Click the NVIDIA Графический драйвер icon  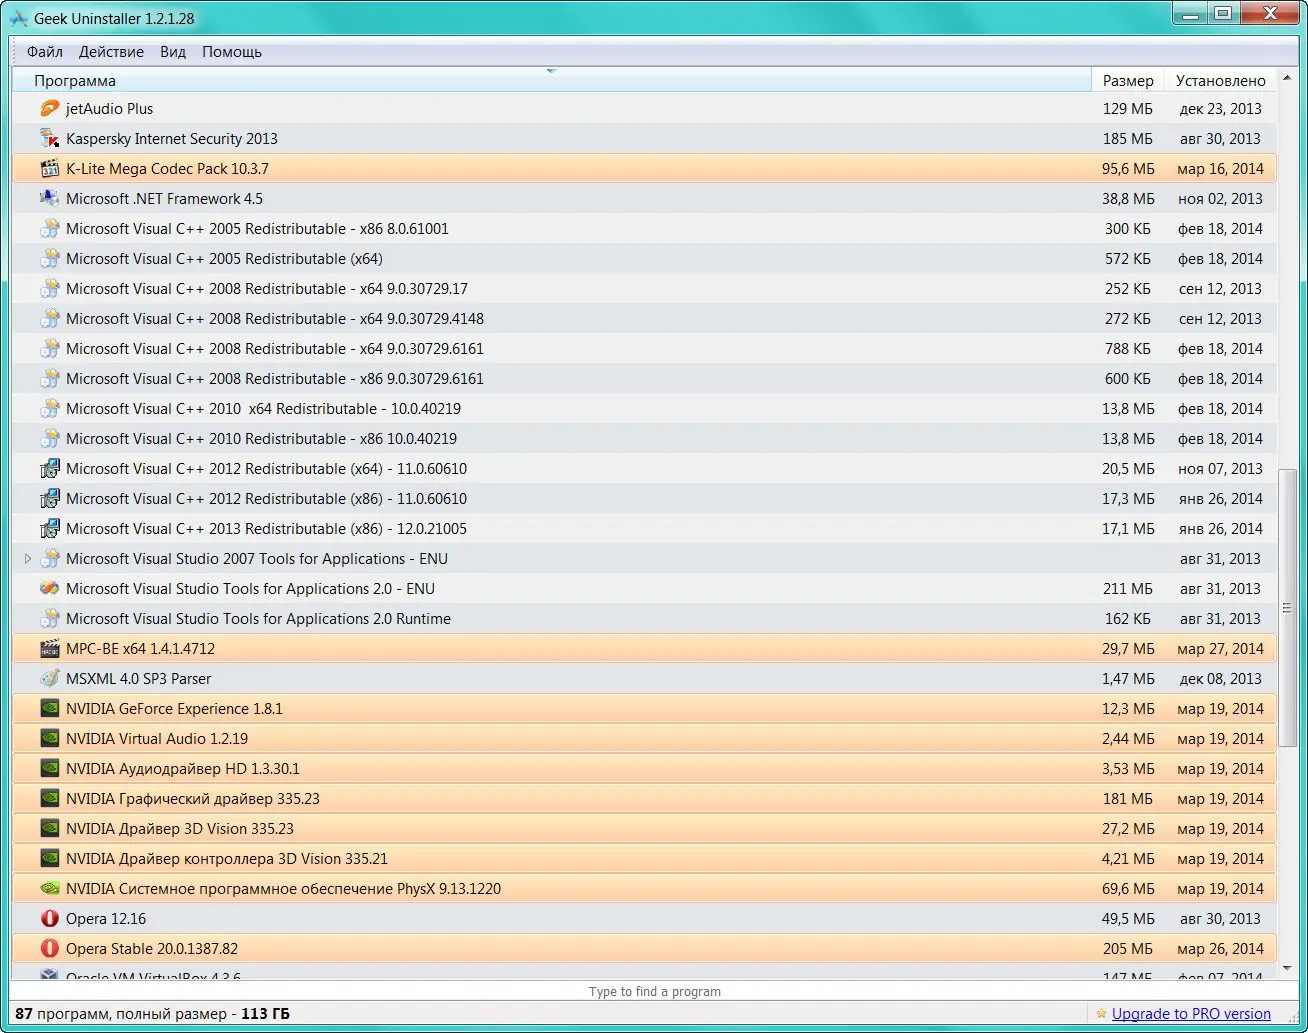pos(49,798)
